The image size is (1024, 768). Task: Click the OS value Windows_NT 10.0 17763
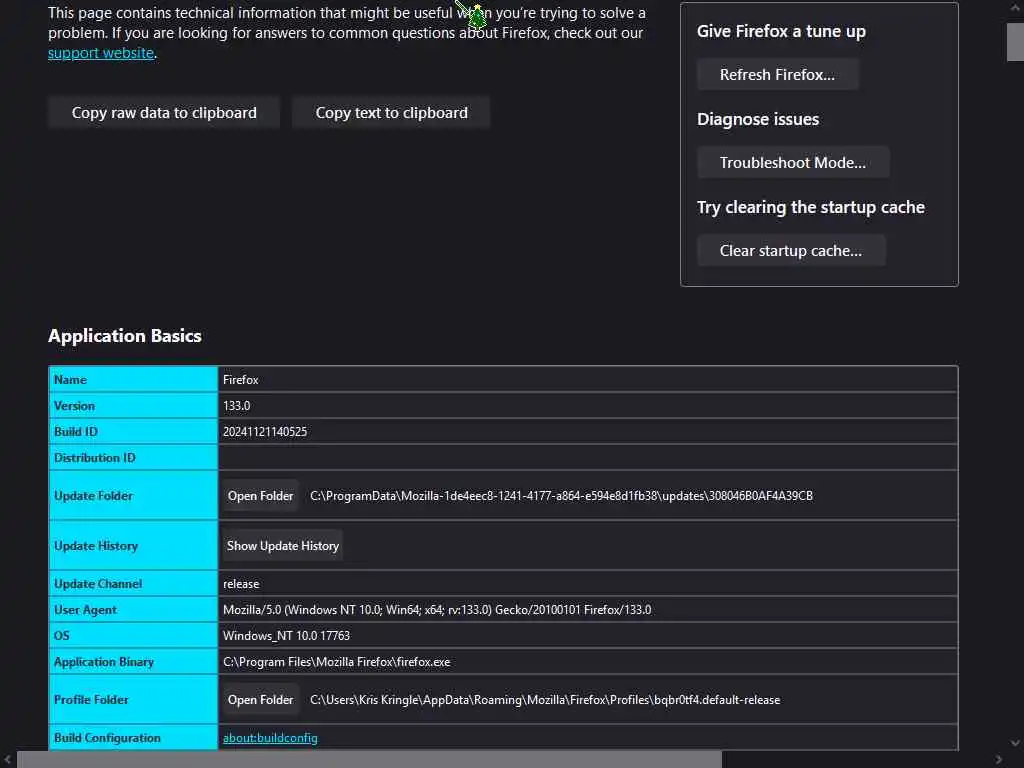(286, 635)
